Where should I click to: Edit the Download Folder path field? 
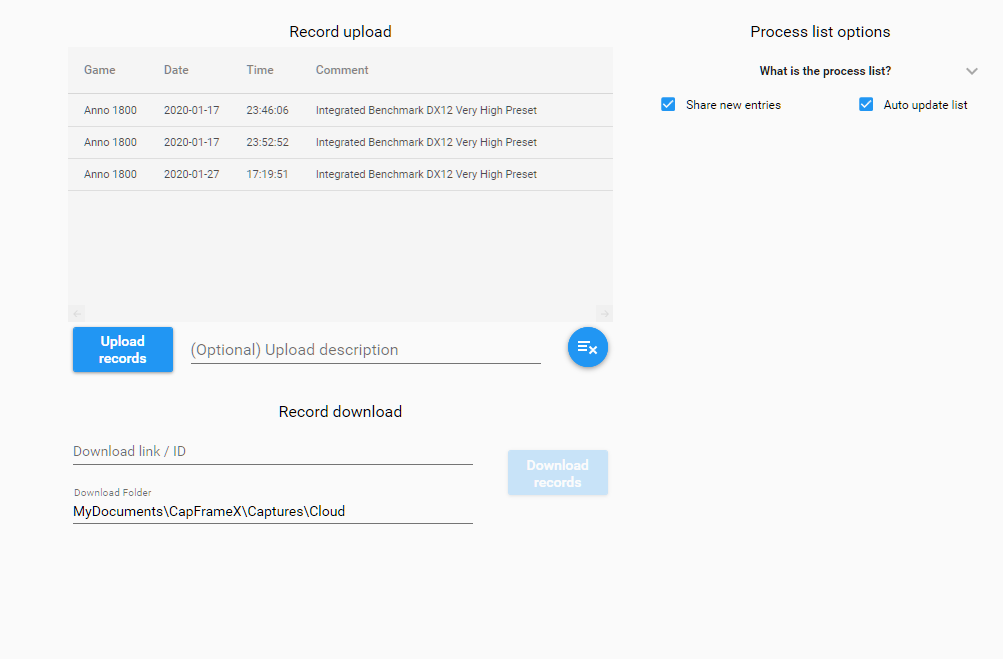tap(272, 511)
